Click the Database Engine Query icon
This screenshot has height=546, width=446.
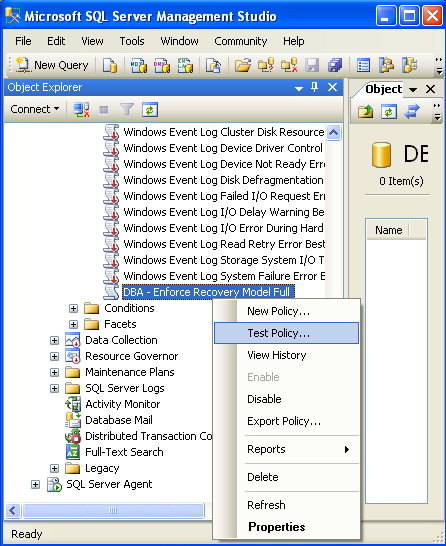pyautogui.click(x=110, y=65)
